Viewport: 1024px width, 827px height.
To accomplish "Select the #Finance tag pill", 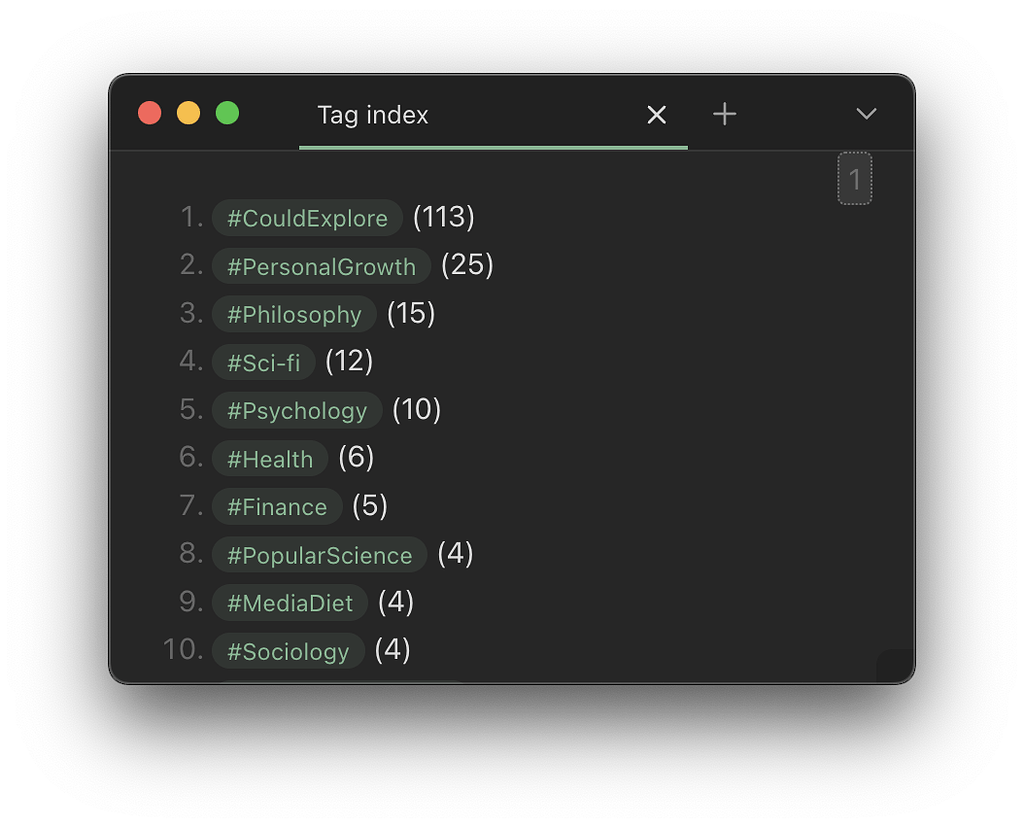I will click(x=276, y=506).
